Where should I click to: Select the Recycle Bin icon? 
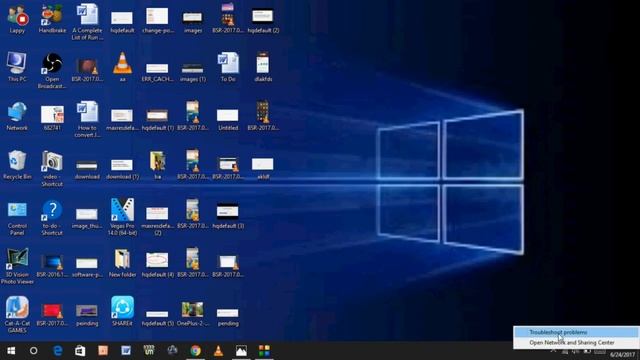coord(17,165)
